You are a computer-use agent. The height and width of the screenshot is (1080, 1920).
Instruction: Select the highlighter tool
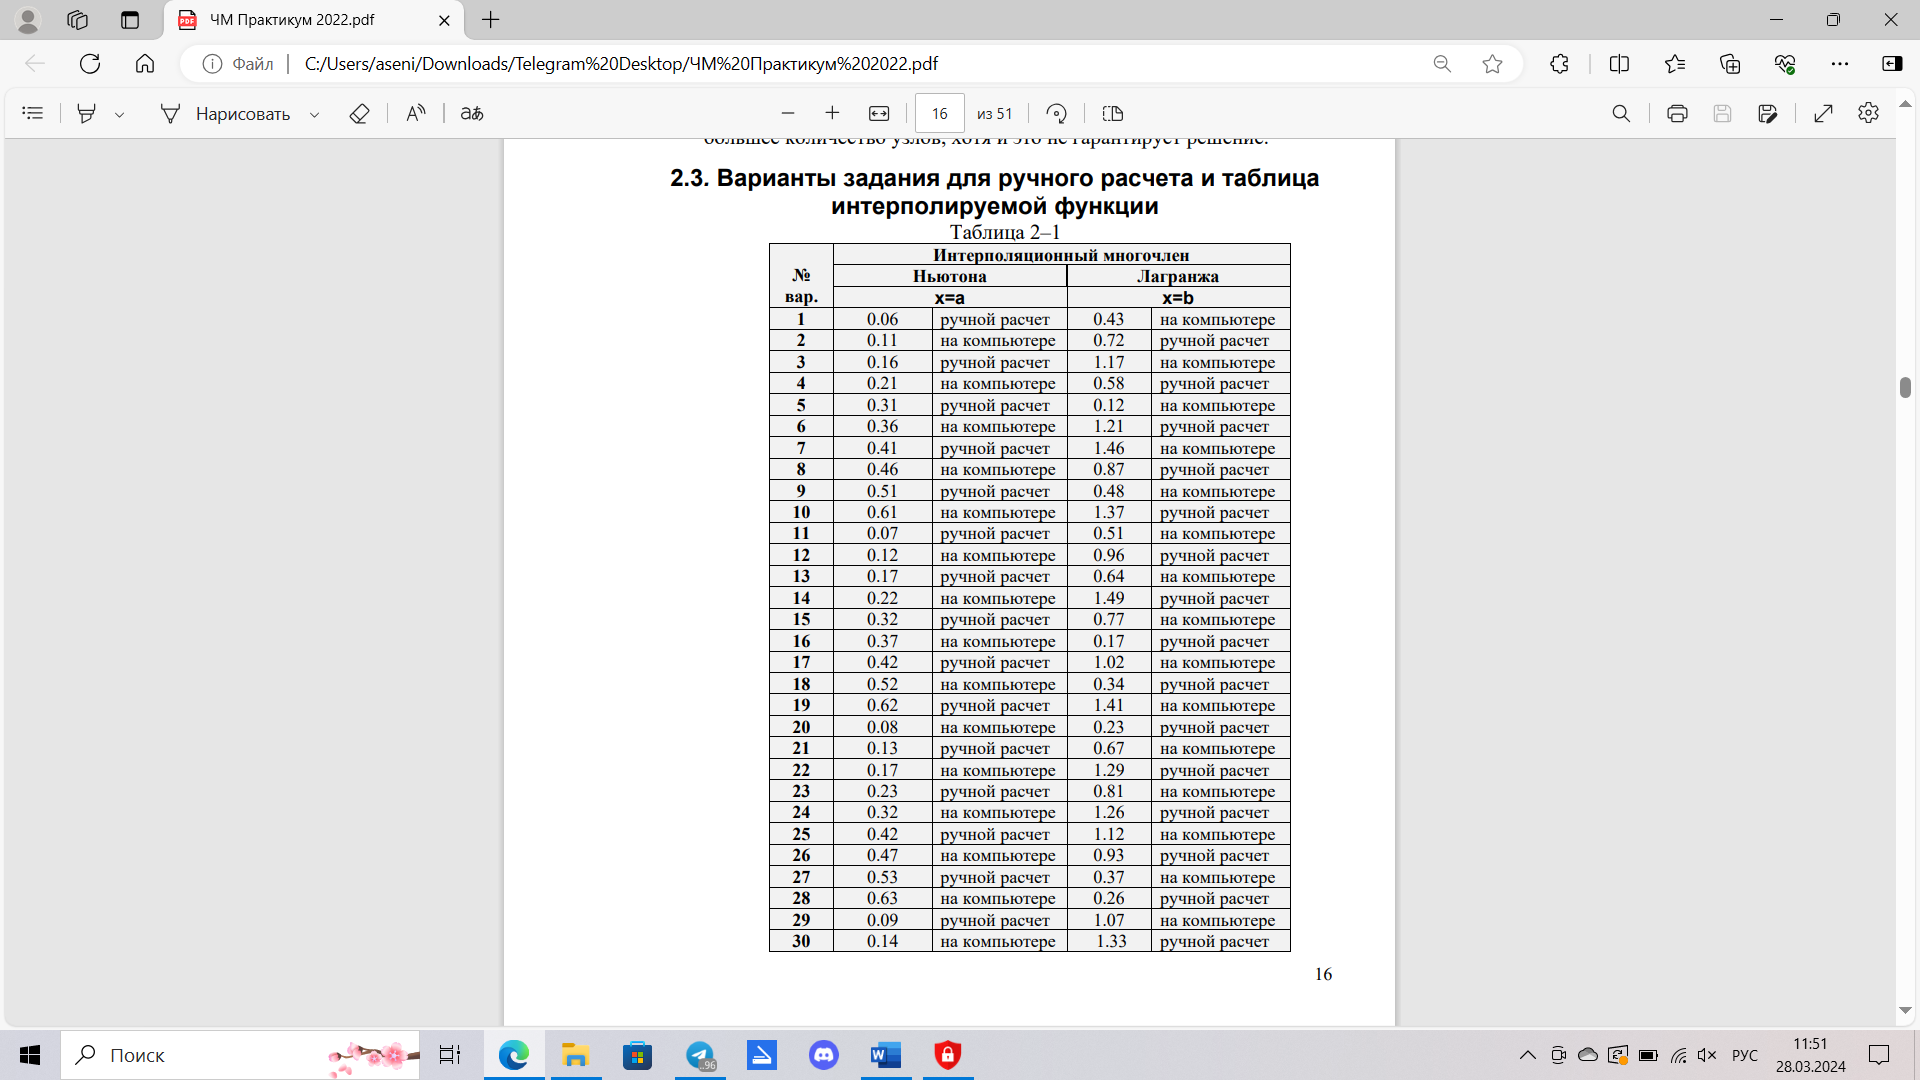point(87,113)
